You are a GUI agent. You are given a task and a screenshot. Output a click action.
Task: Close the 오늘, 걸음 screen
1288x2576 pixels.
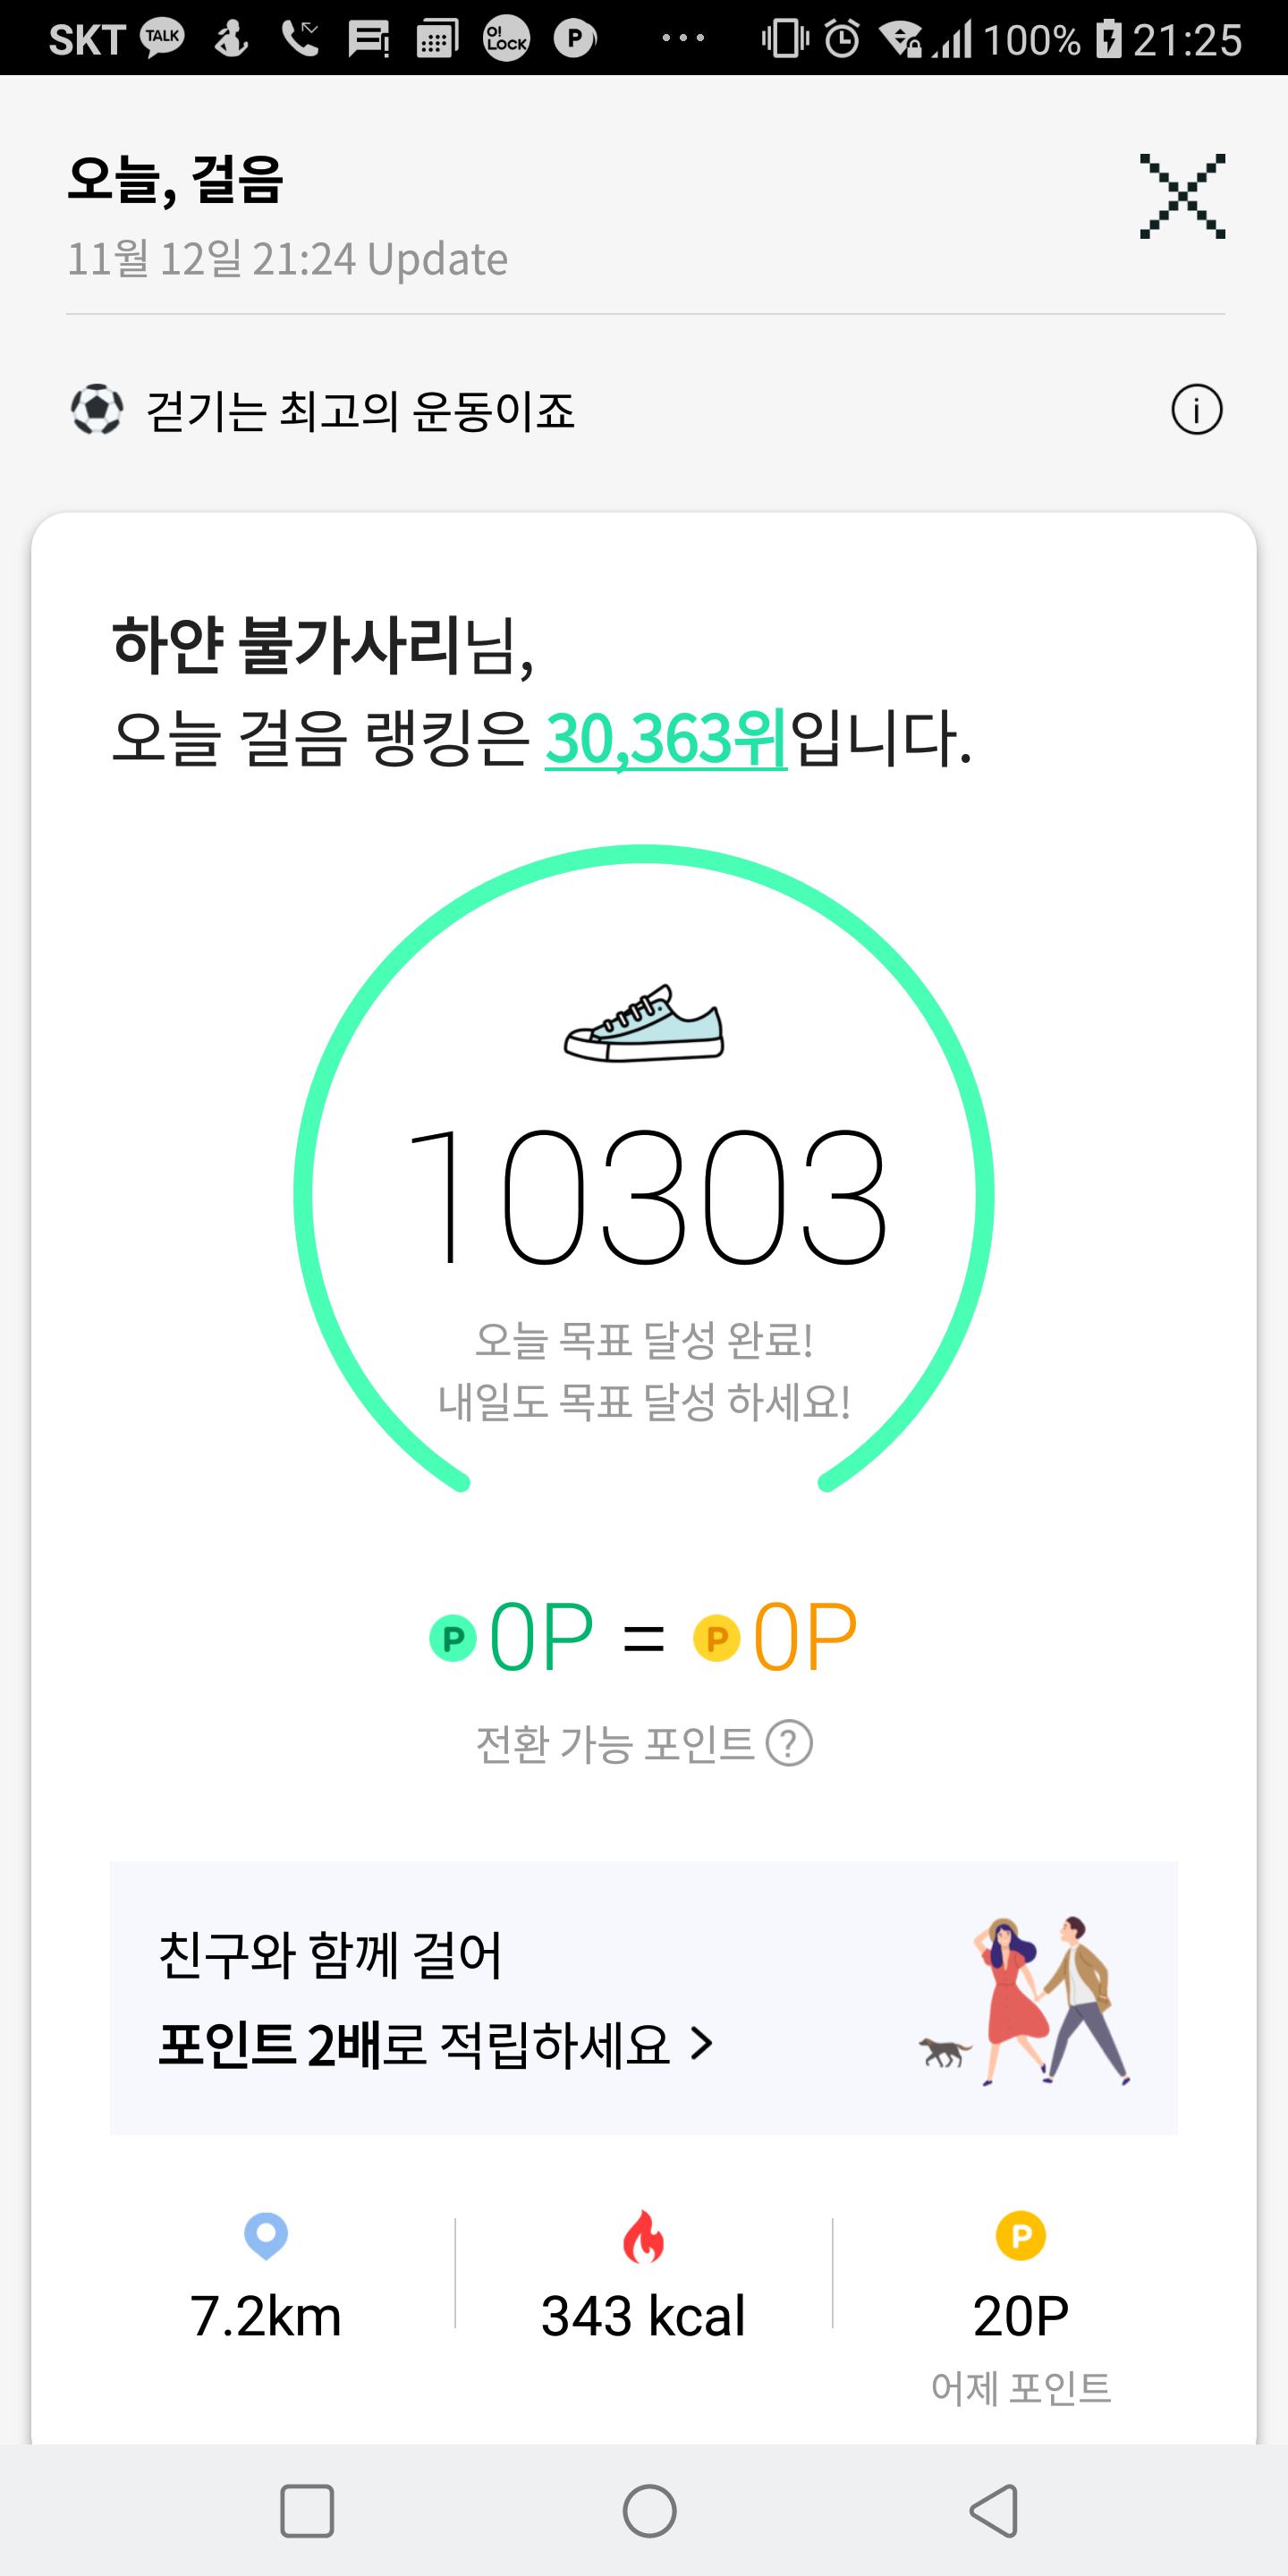pos(1182,196)
